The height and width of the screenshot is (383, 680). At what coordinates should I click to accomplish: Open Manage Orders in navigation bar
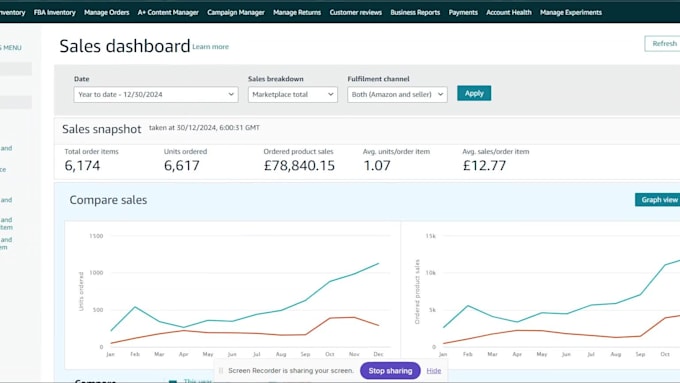click(107, 13)
